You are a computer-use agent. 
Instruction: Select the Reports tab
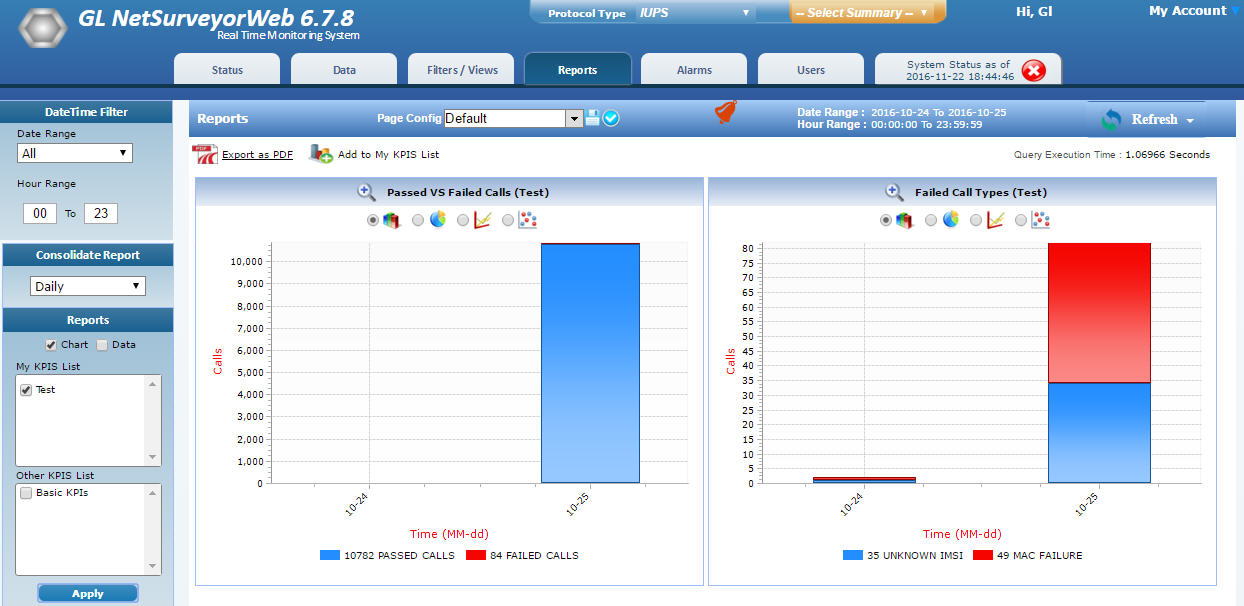coord(578,70)
